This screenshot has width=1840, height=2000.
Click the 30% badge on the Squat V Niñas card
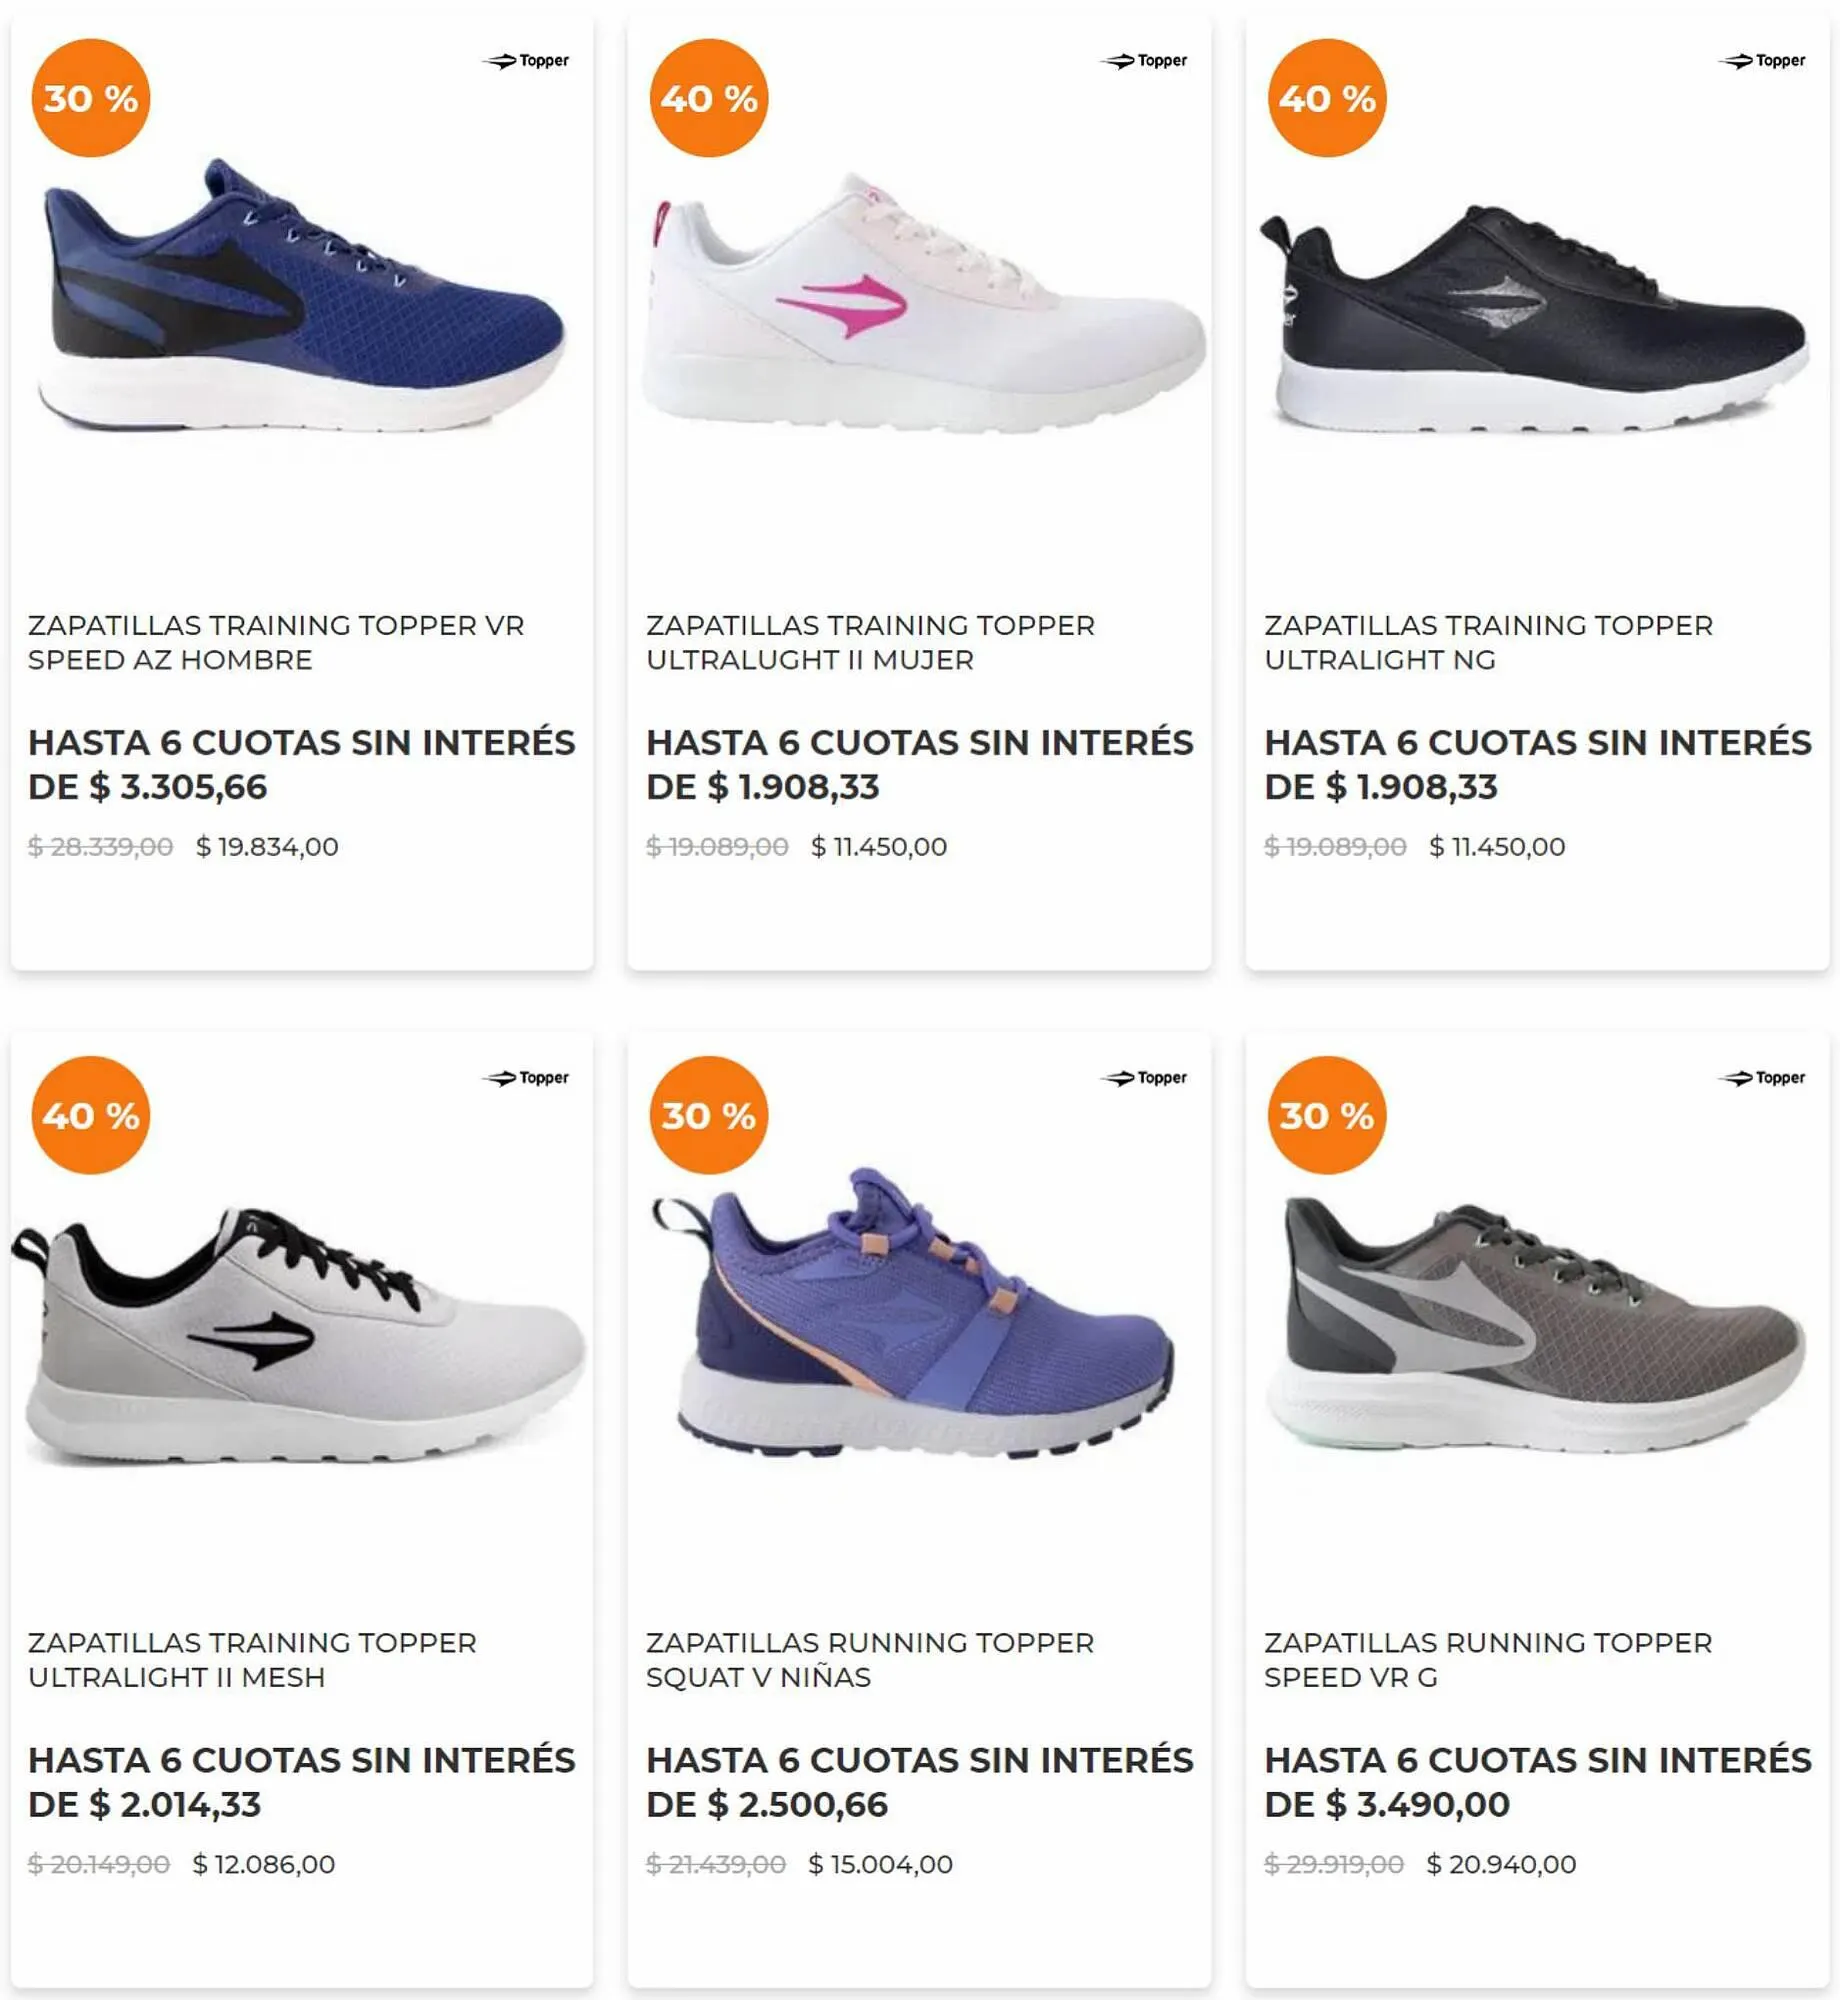tap(709, 1115)
